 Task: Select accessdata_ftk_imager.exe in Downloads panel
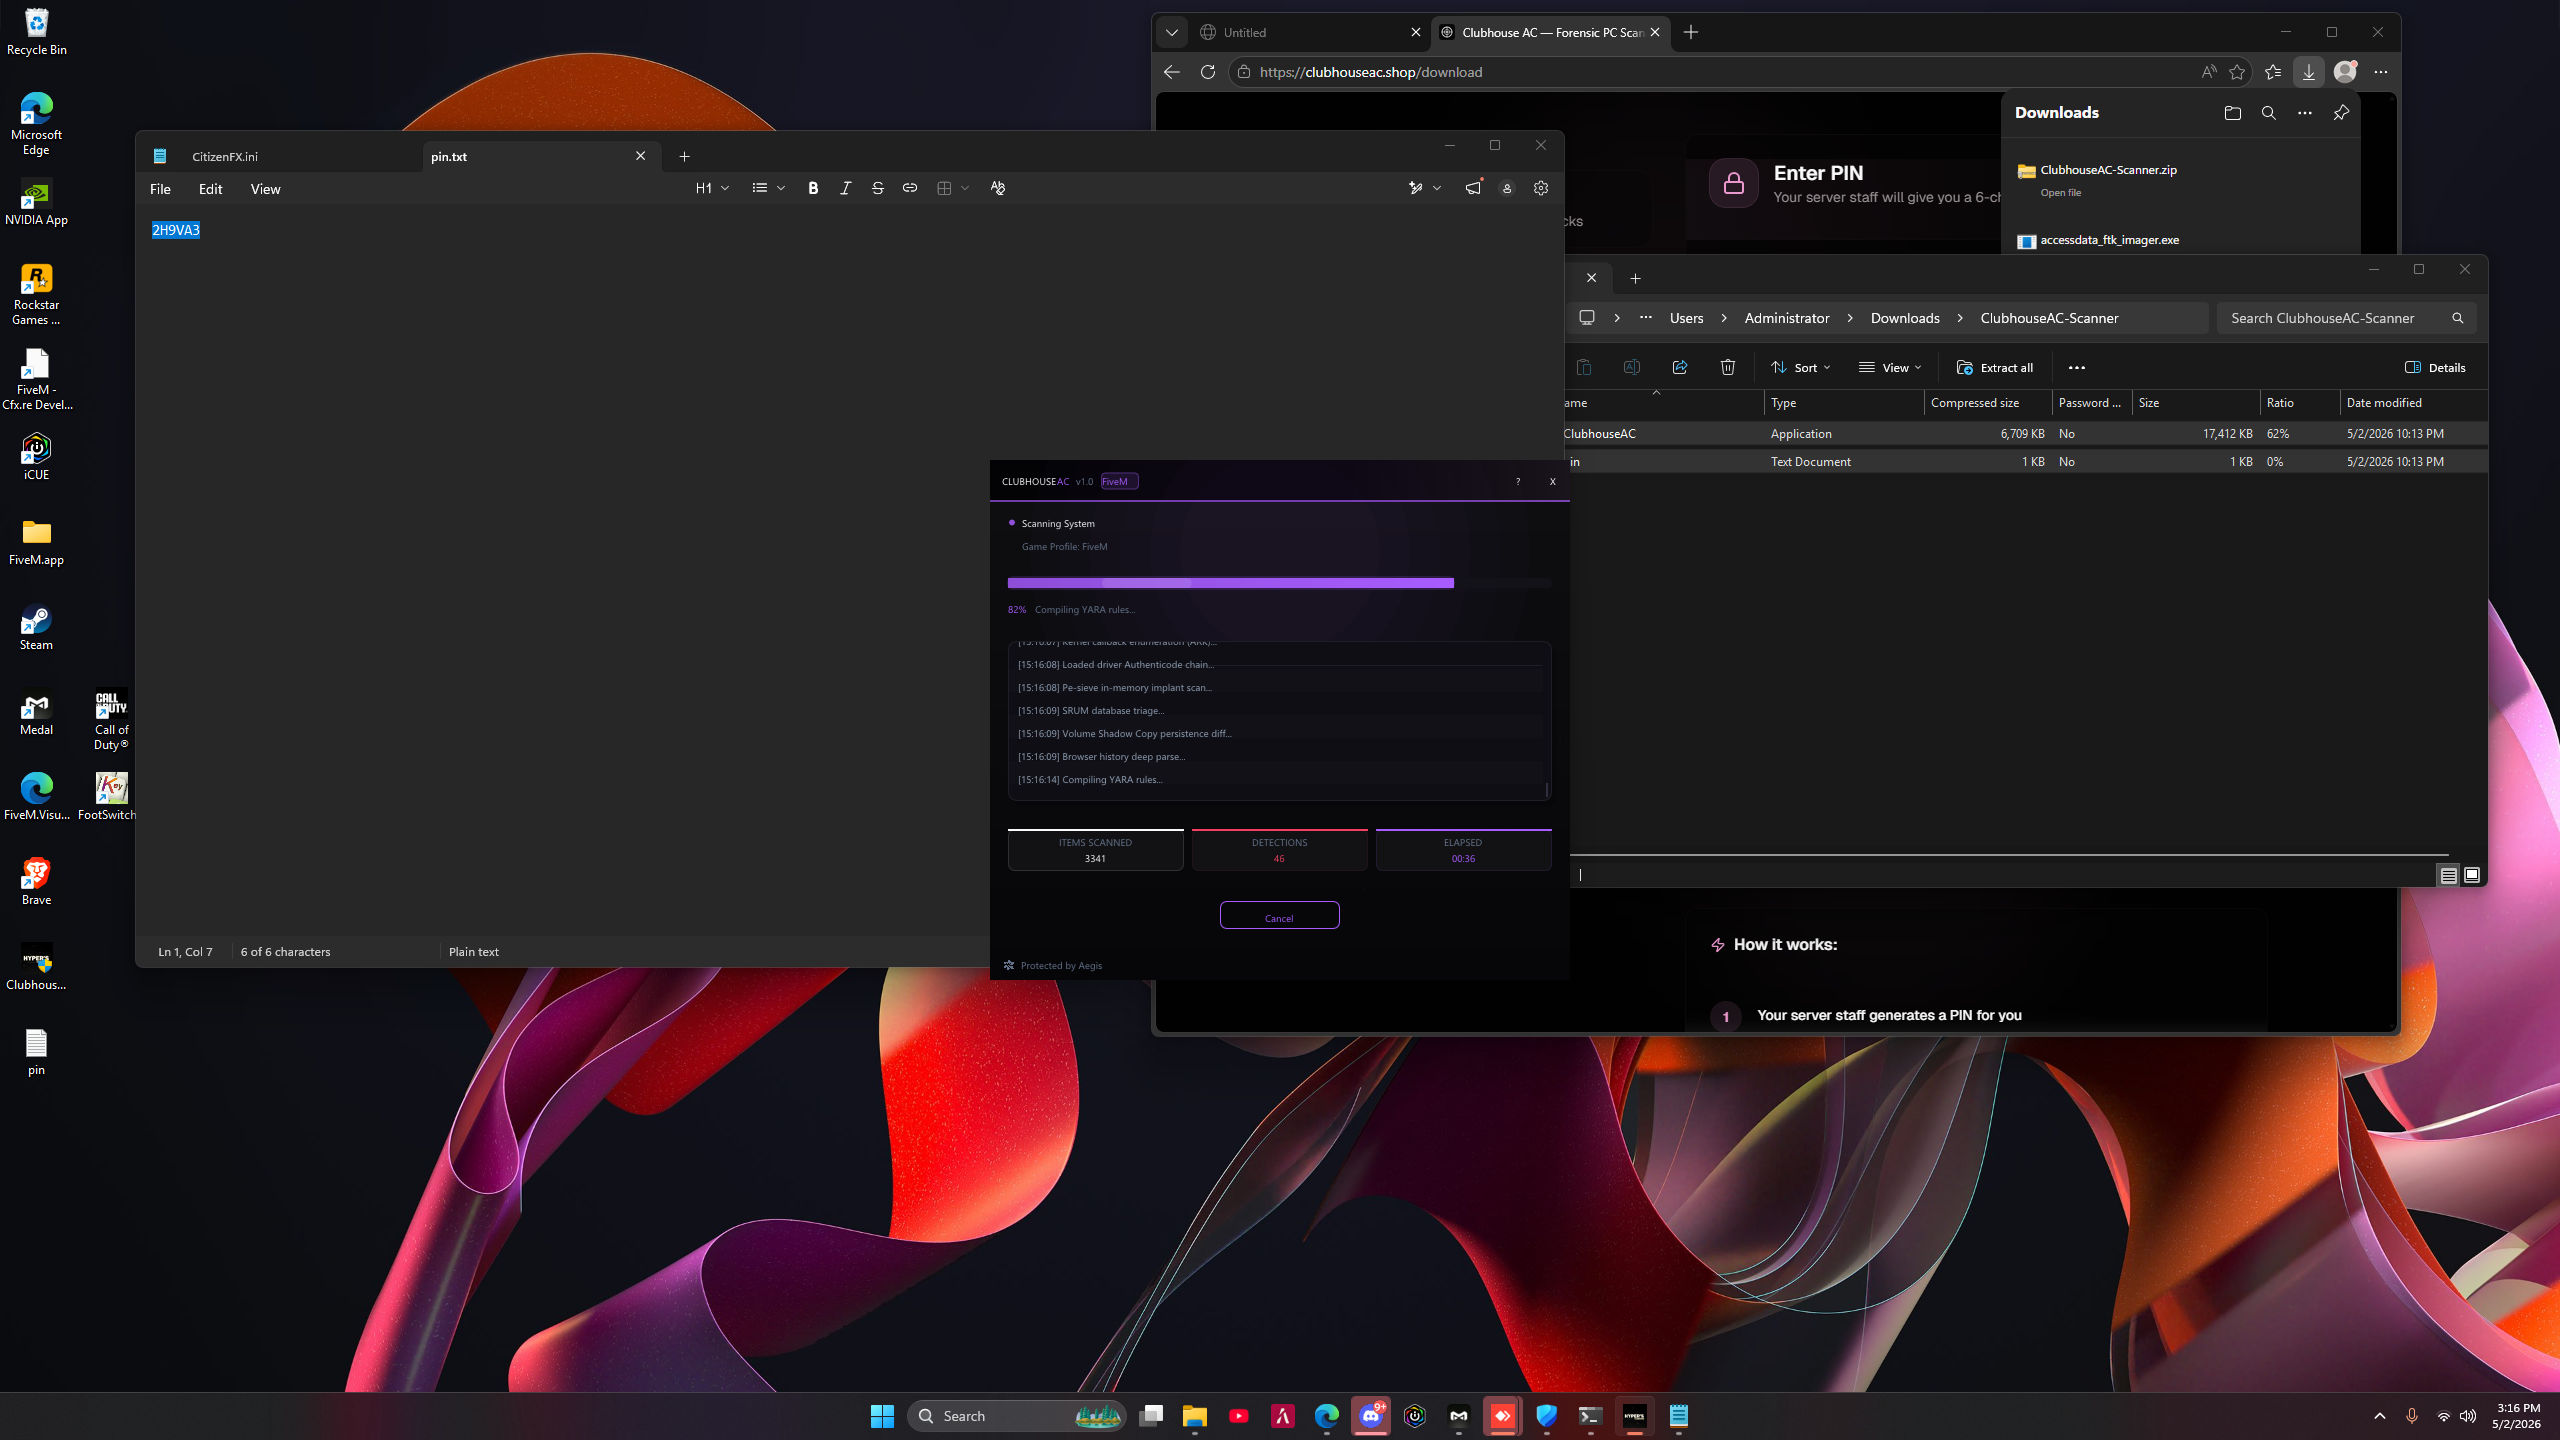coord(2109,240)
